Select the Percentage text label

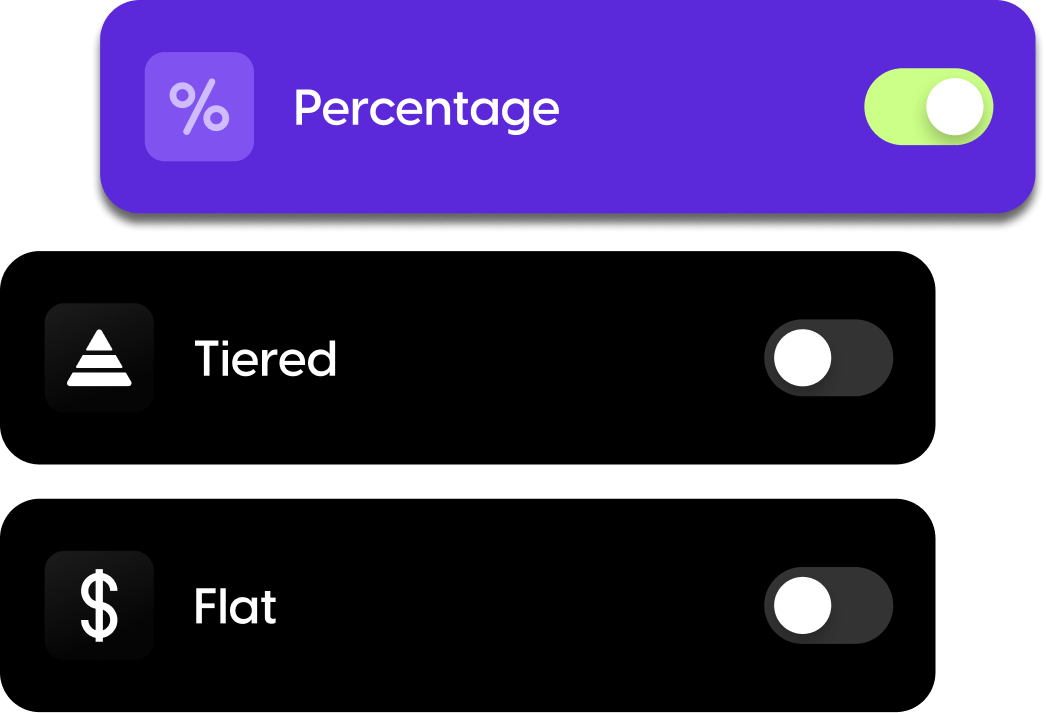click(x=426, y=109)
